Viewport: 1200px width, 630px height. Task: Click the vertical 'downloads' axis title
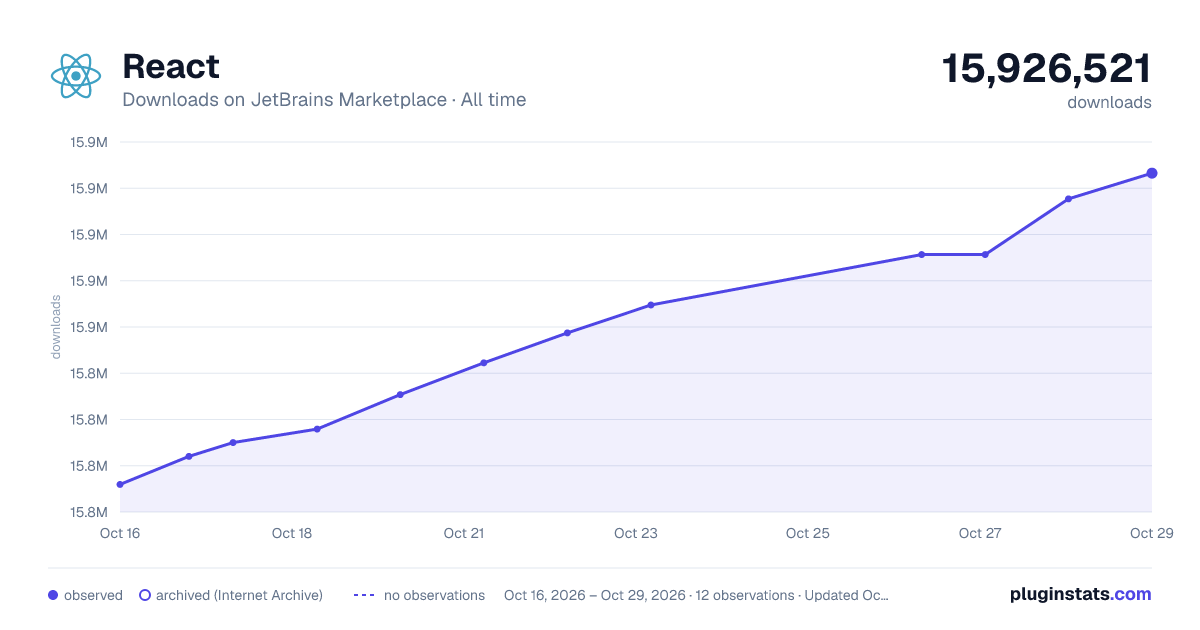tap(56, 327)
